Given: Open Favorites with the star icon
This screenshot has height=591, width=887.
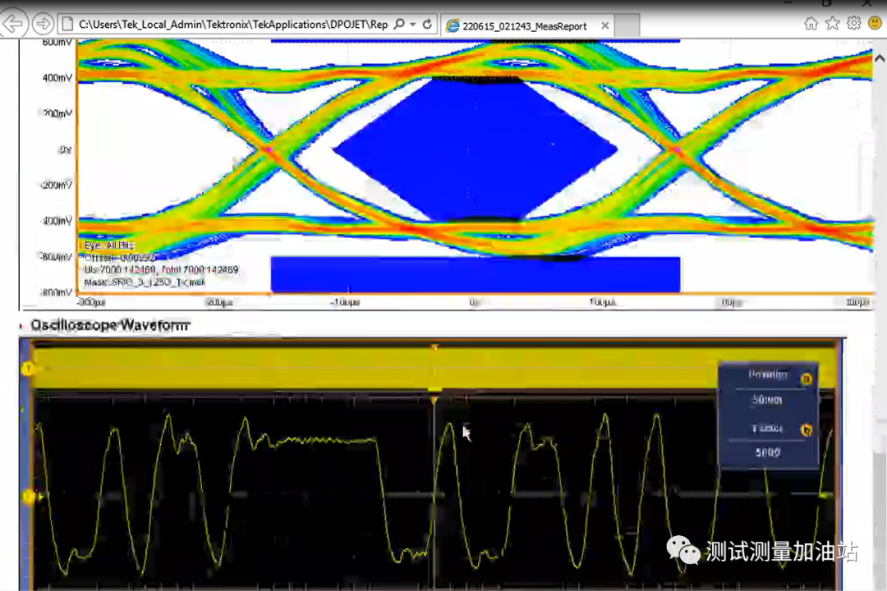Looking at the screenshot, I should [832, 23].
